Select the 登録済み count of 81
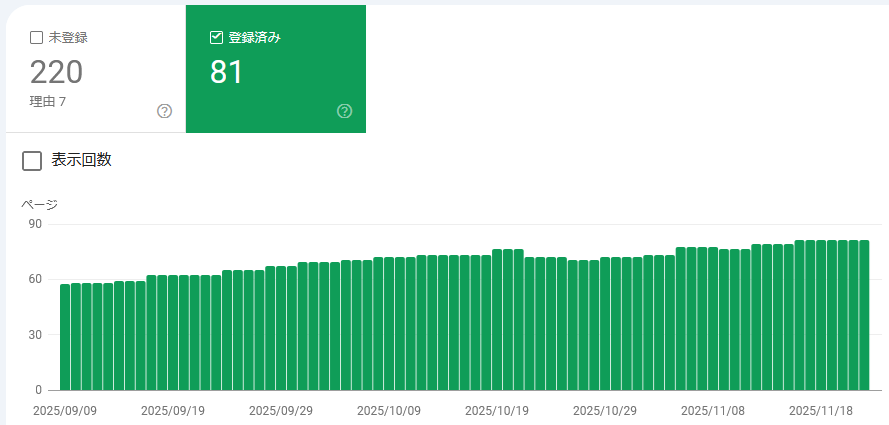The image size is (889, 425). coord(227,72)
